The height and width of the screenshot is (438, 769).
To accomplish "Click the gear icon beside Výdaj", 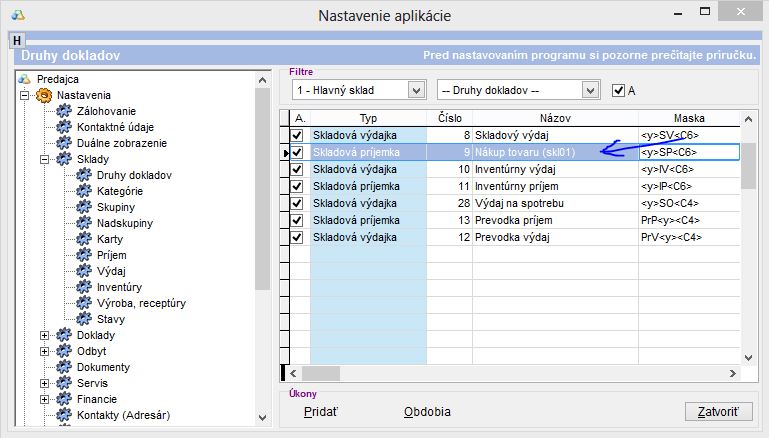I will [84, 271].
